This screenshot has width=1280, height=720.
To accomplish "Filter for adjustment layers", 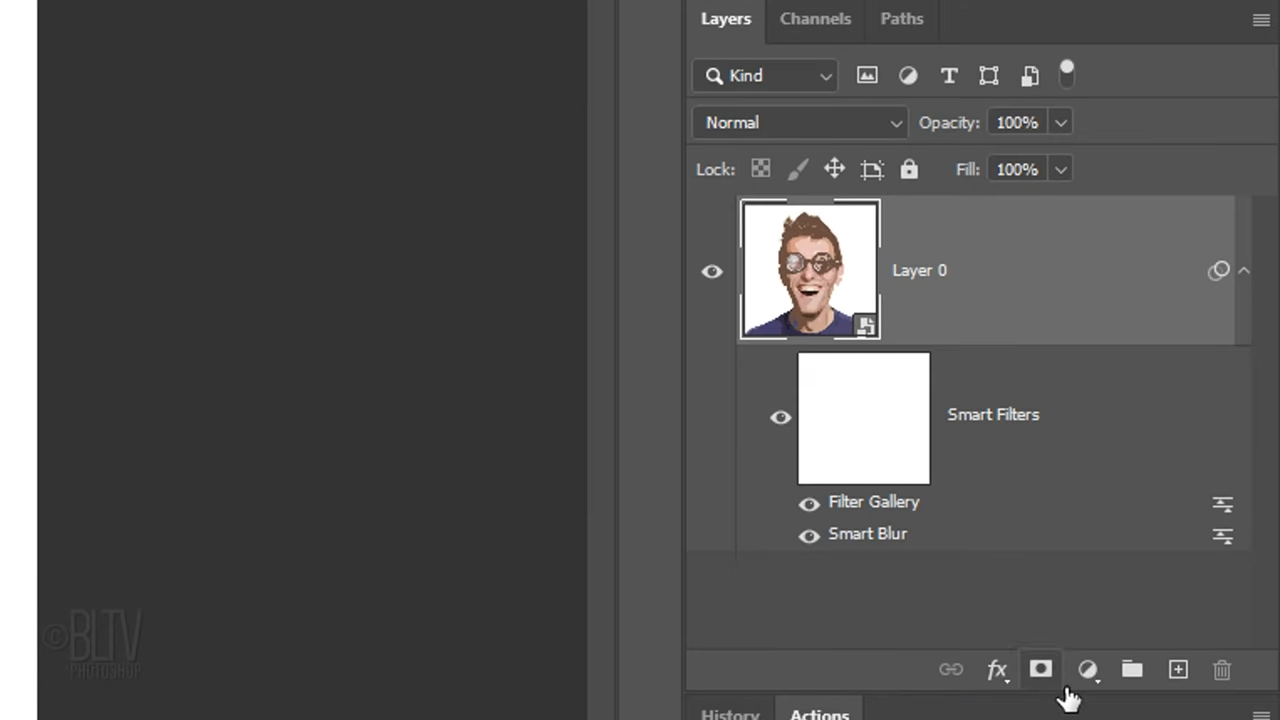I will click(908, 75).
